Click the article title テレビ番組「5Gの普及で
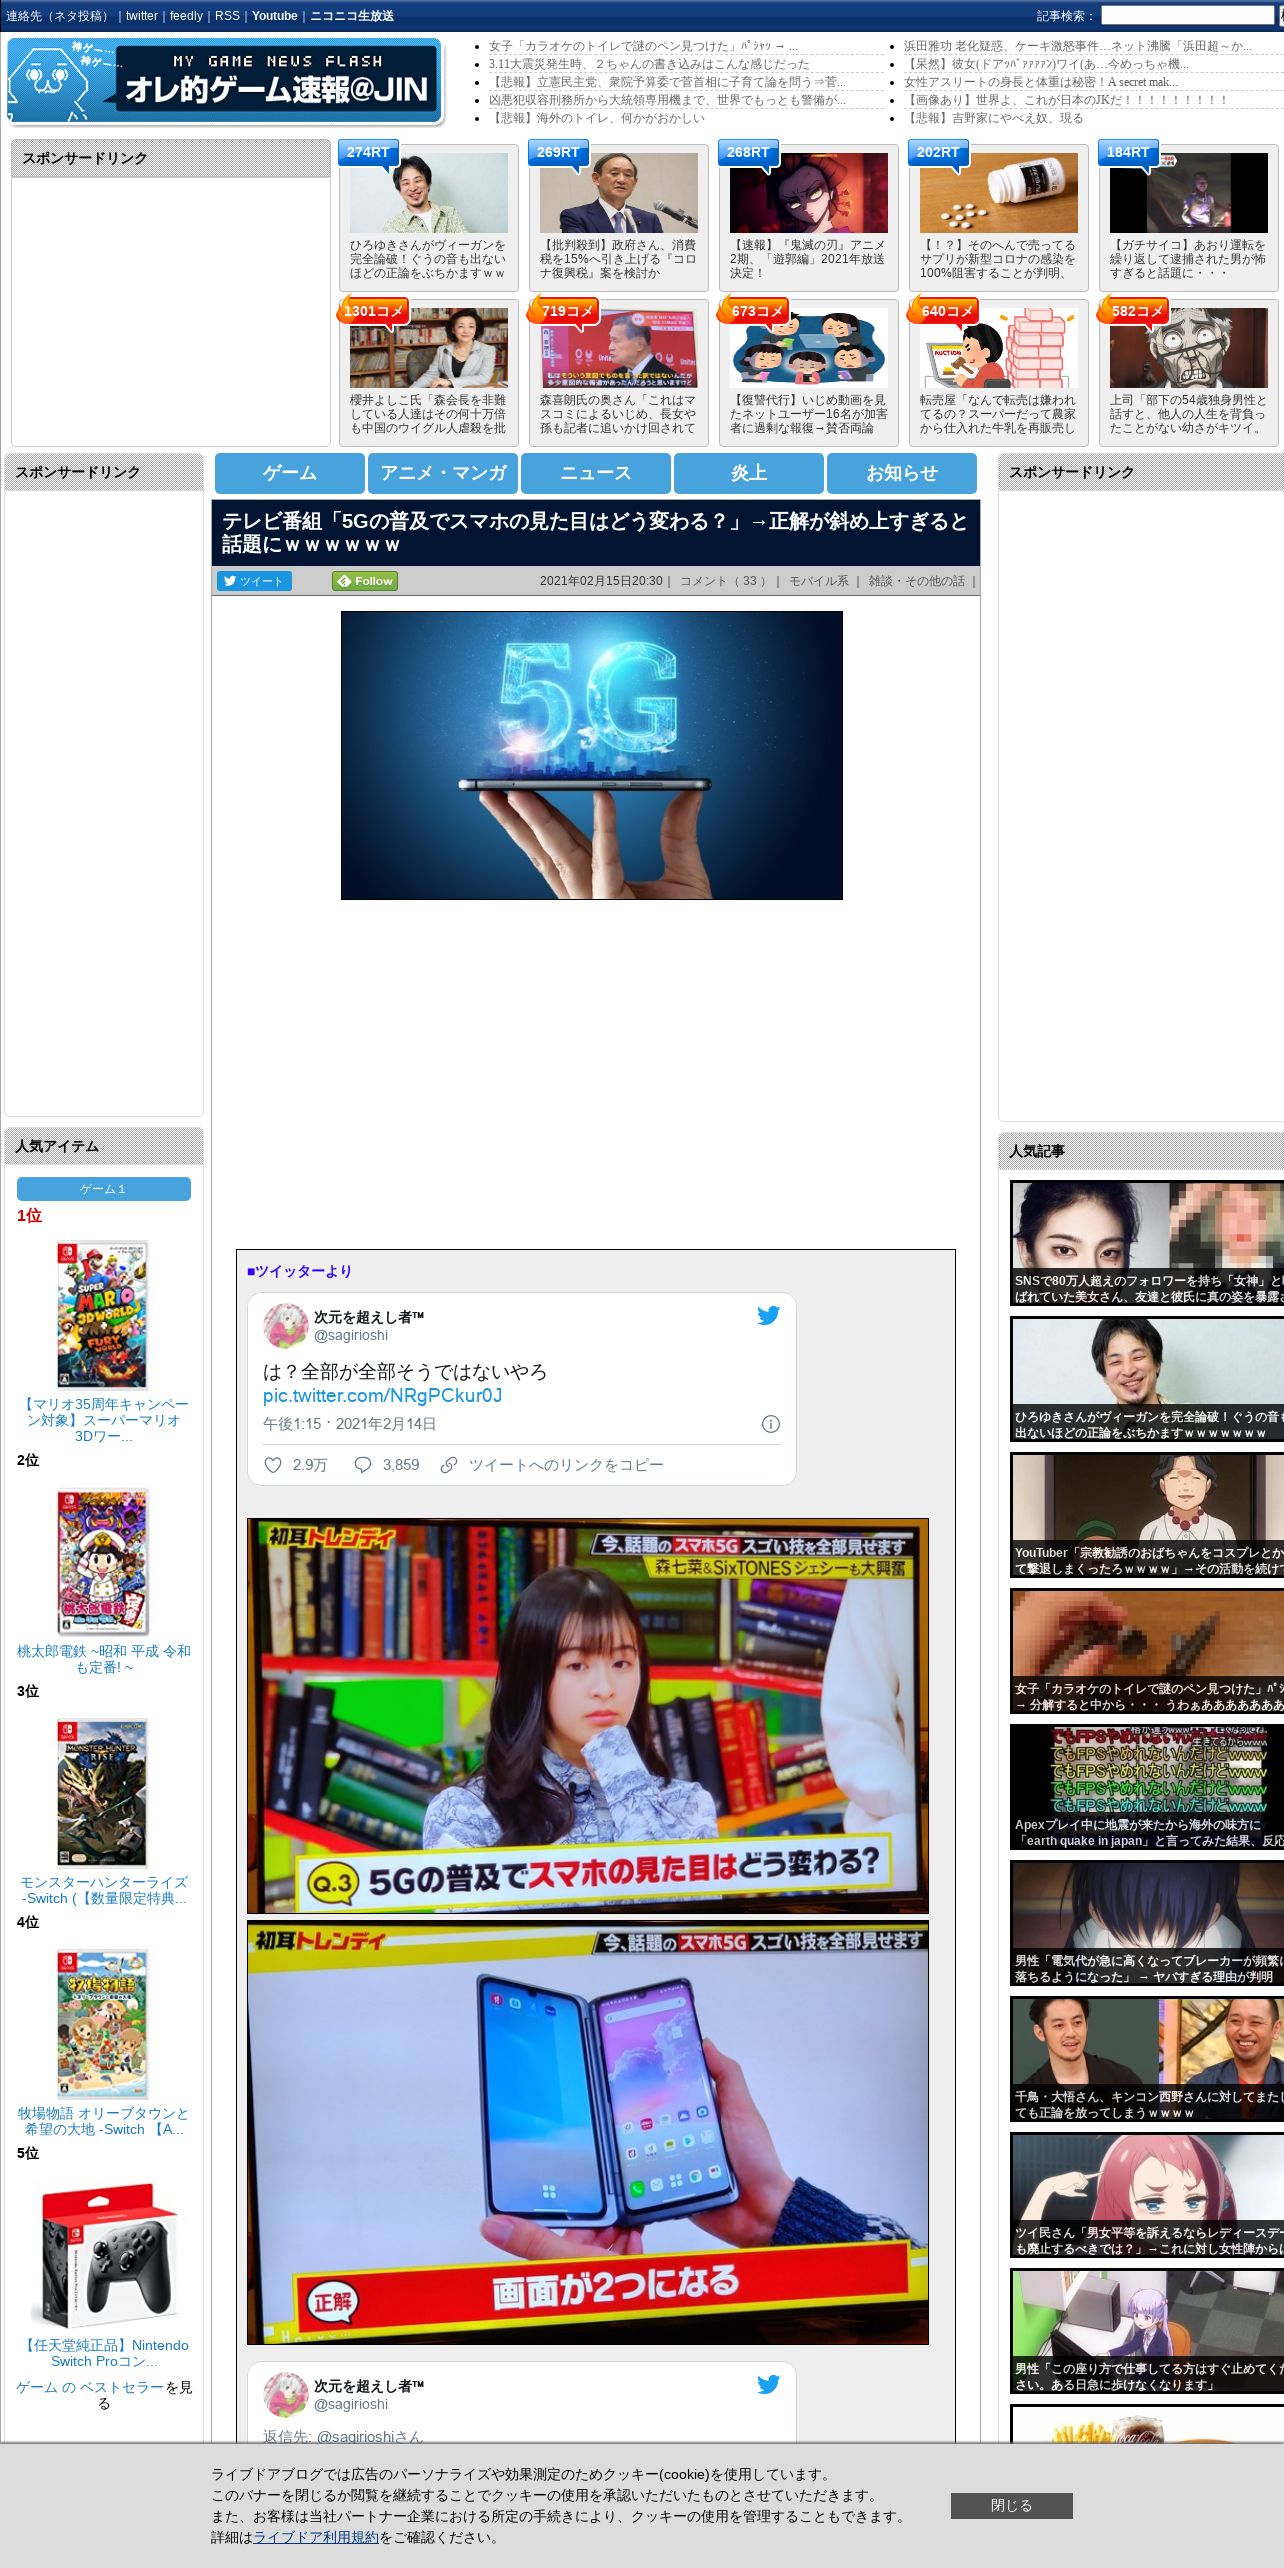The height and width of the screenshot is (2568, 1284). [x=595, y=533]
